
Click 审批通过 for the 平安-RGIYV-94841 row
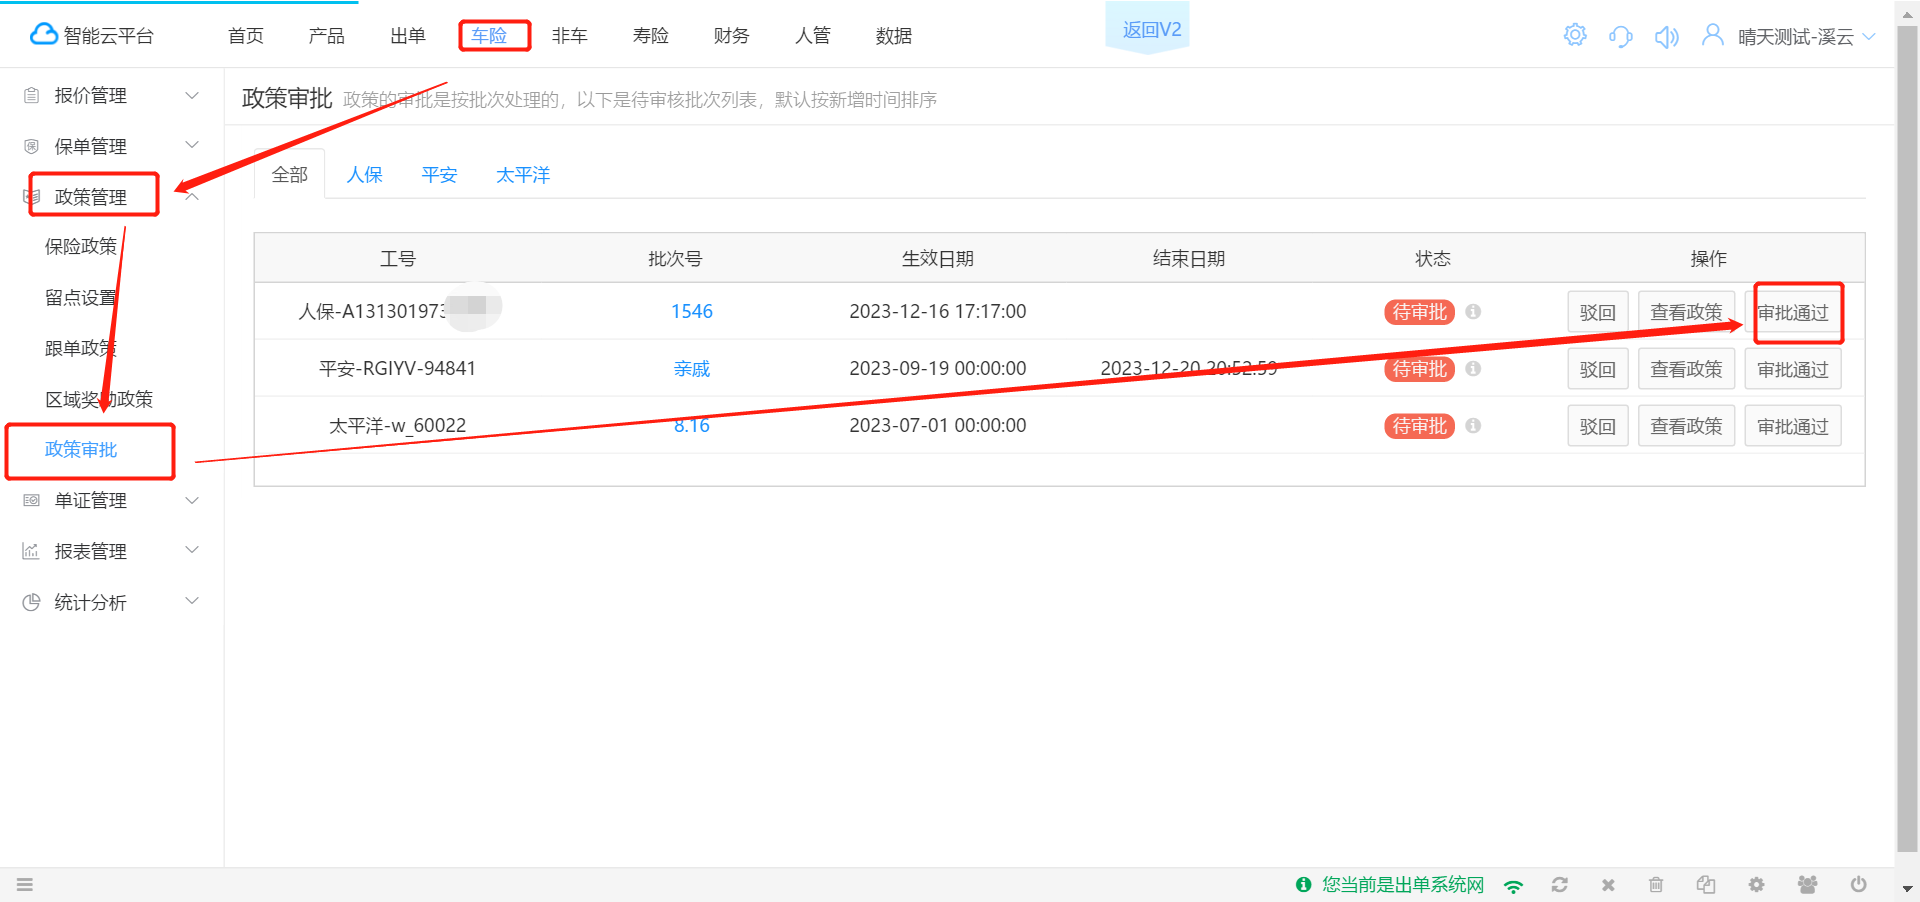click(1793, 369)
